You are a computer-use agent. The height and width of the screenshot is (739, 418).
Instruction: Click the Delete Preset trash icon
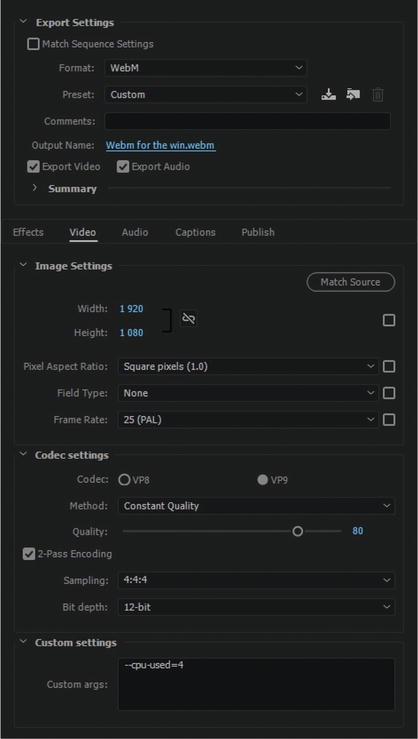point(377,95)
